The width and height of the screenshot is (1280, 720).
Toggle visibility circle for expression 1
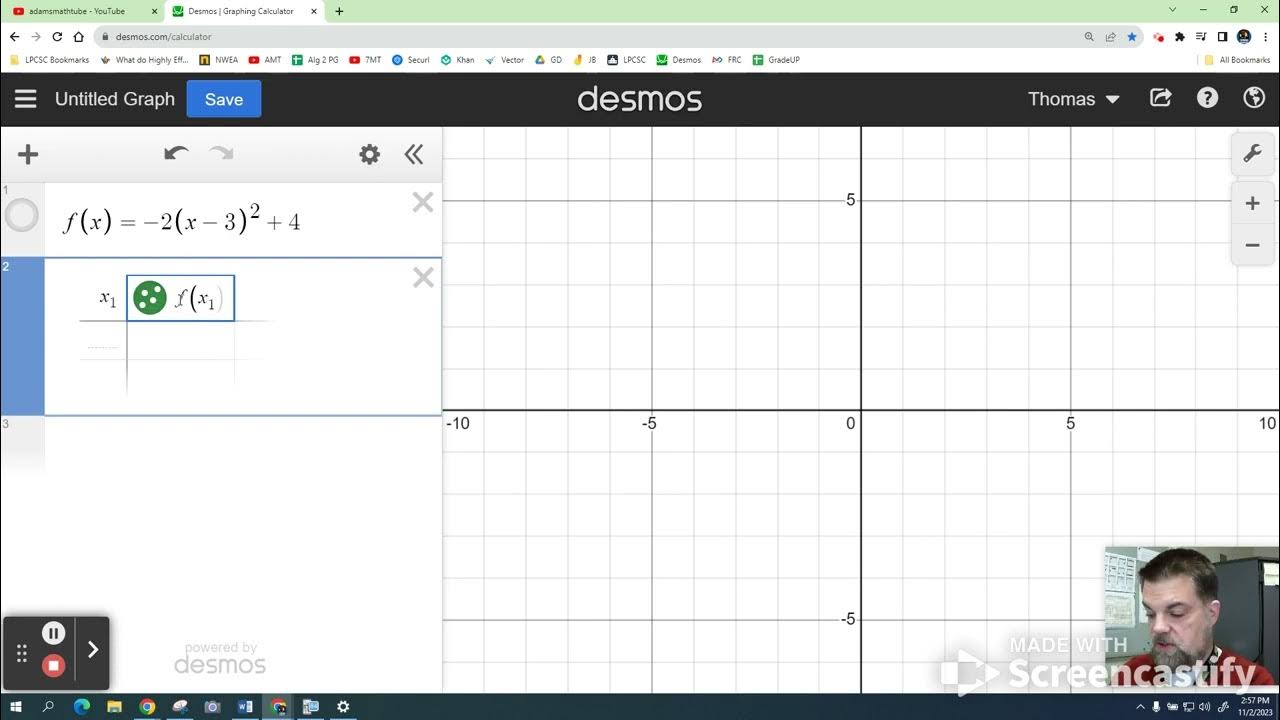coord(22,215)
